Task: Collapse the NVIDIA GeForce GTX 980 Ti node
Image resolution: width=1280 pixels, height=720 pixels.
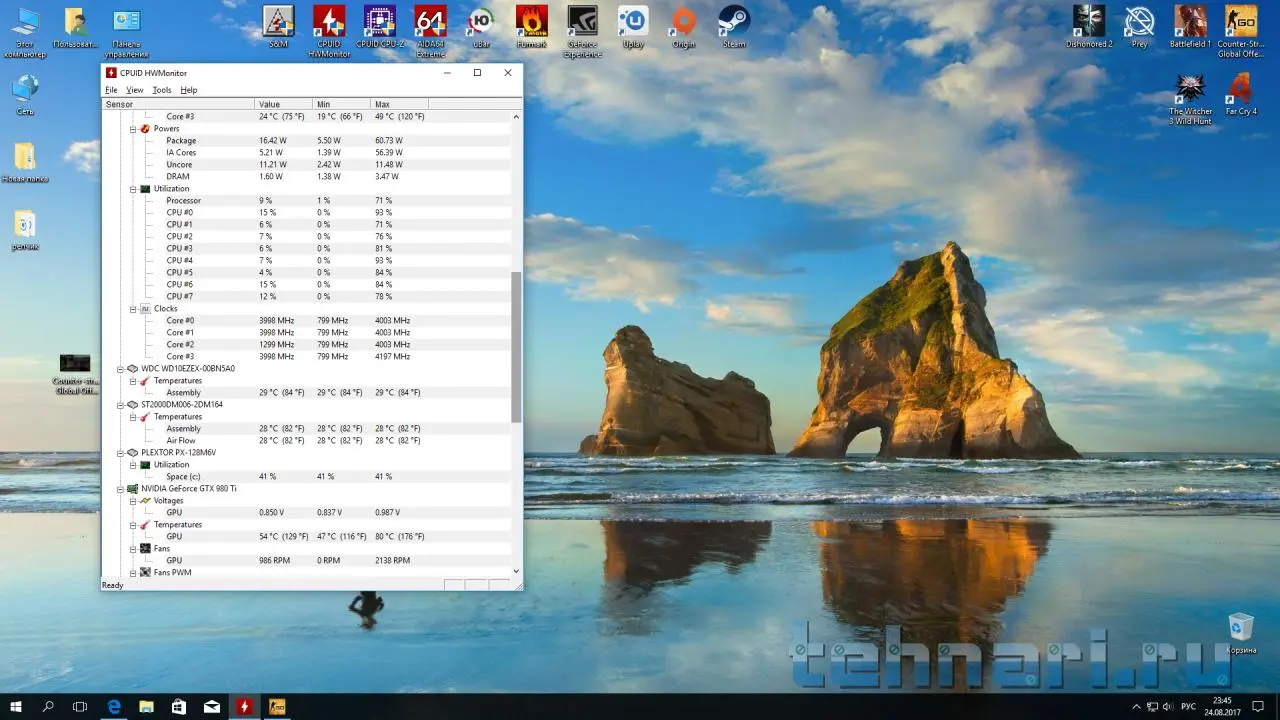Action: [x=121, y=489]
